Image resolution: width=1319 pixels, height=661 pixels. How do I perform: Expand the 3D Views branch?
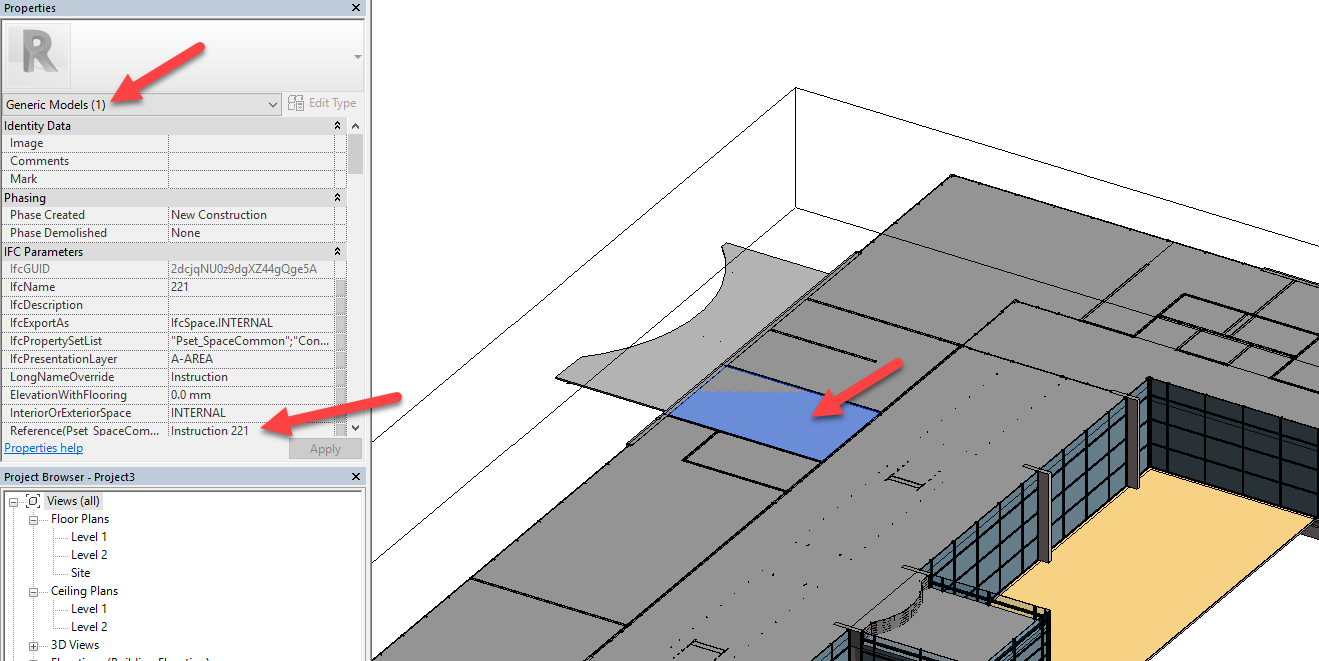[x=33, y=644]
